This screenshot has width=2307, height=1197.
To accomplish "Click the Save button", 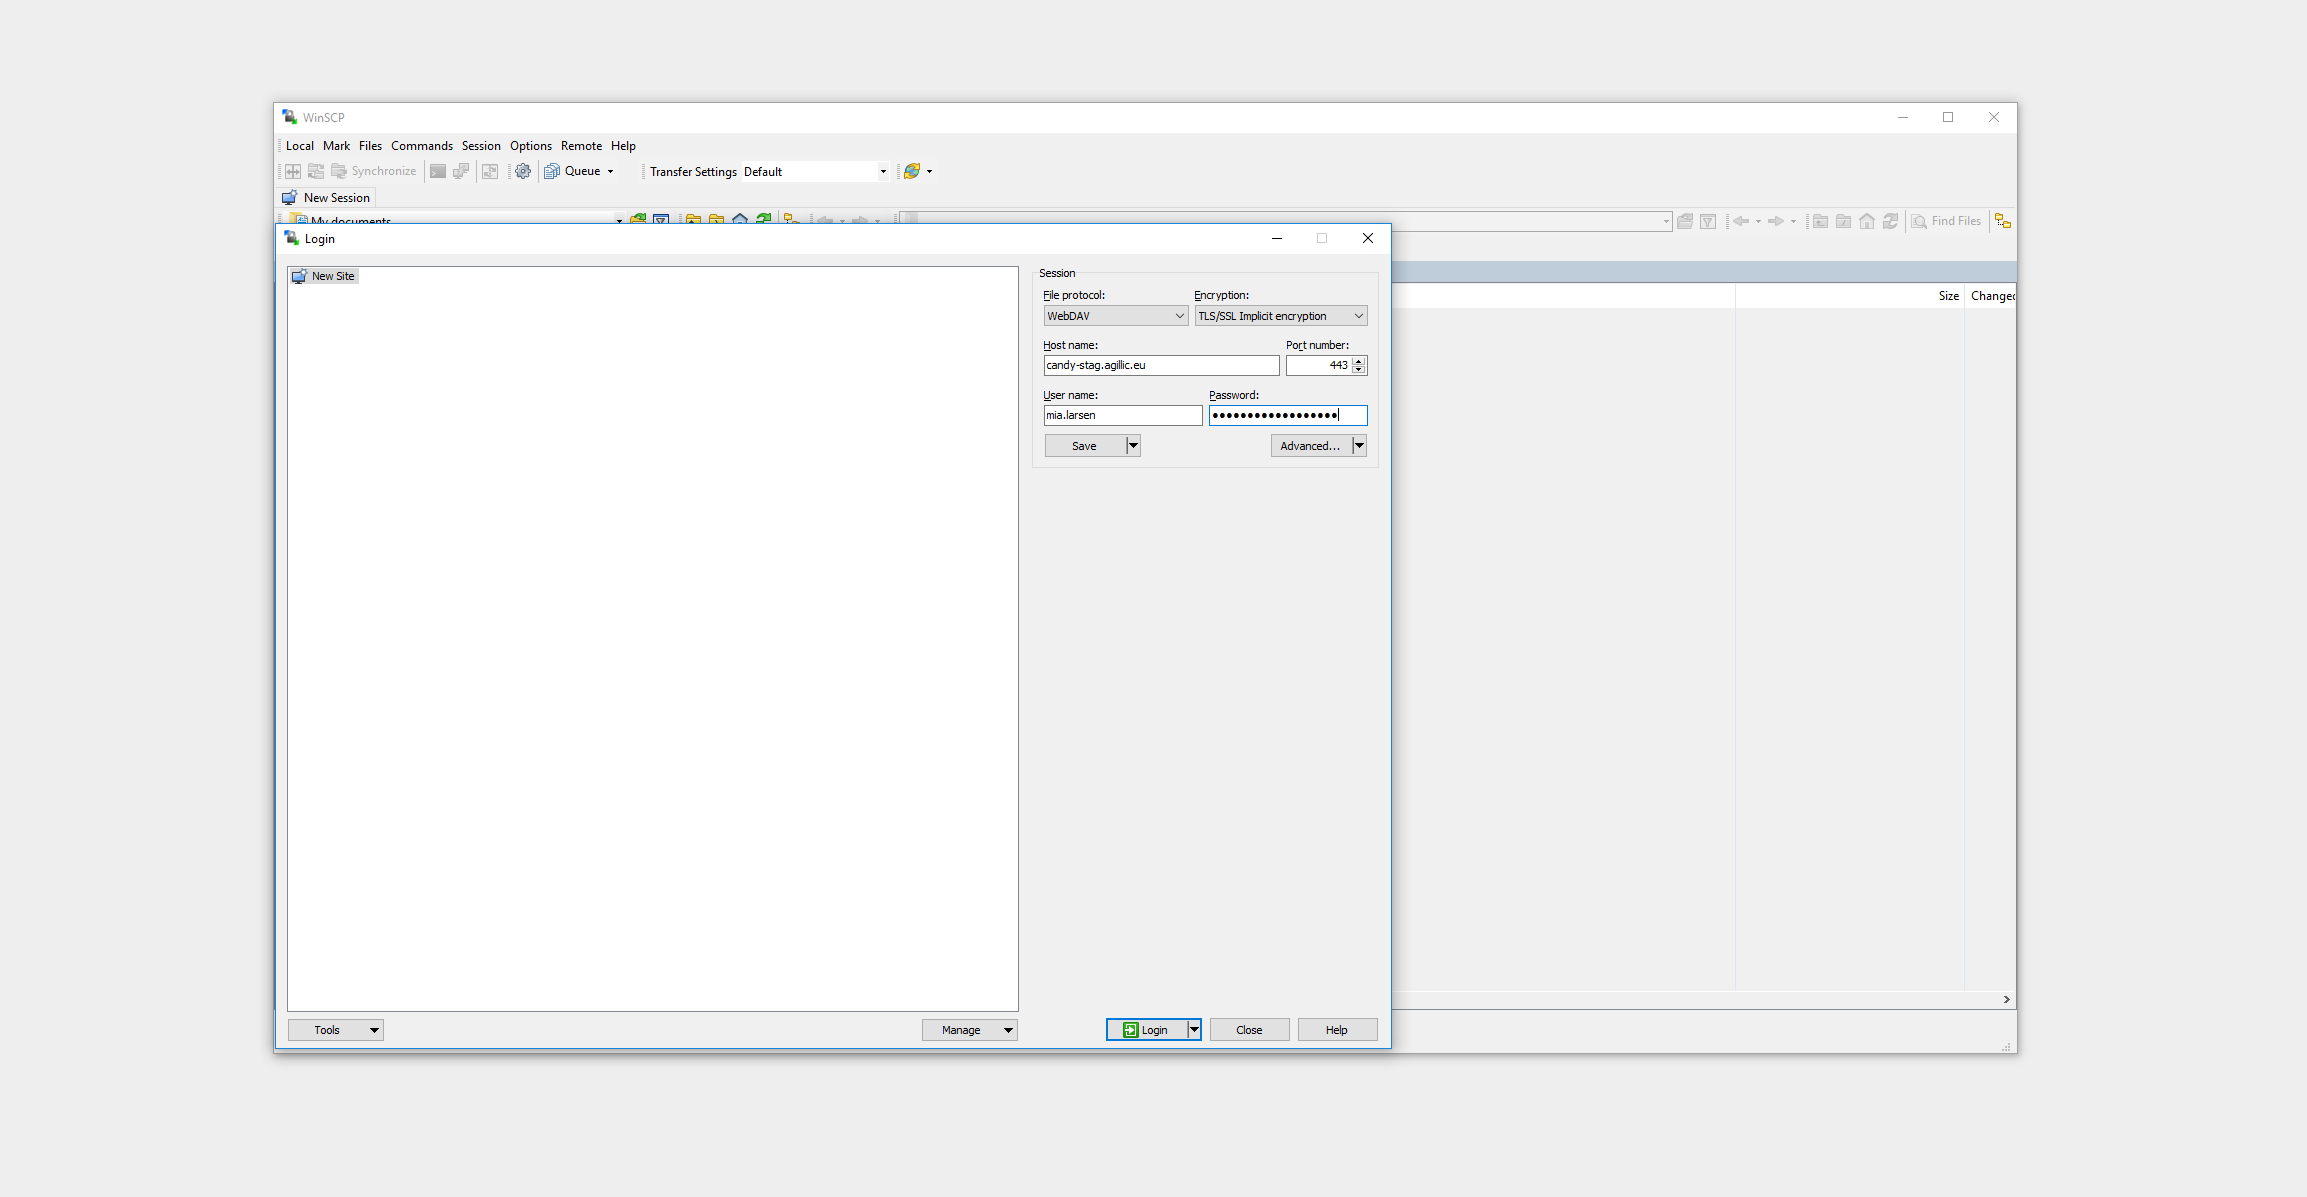I will [1085, 446].
